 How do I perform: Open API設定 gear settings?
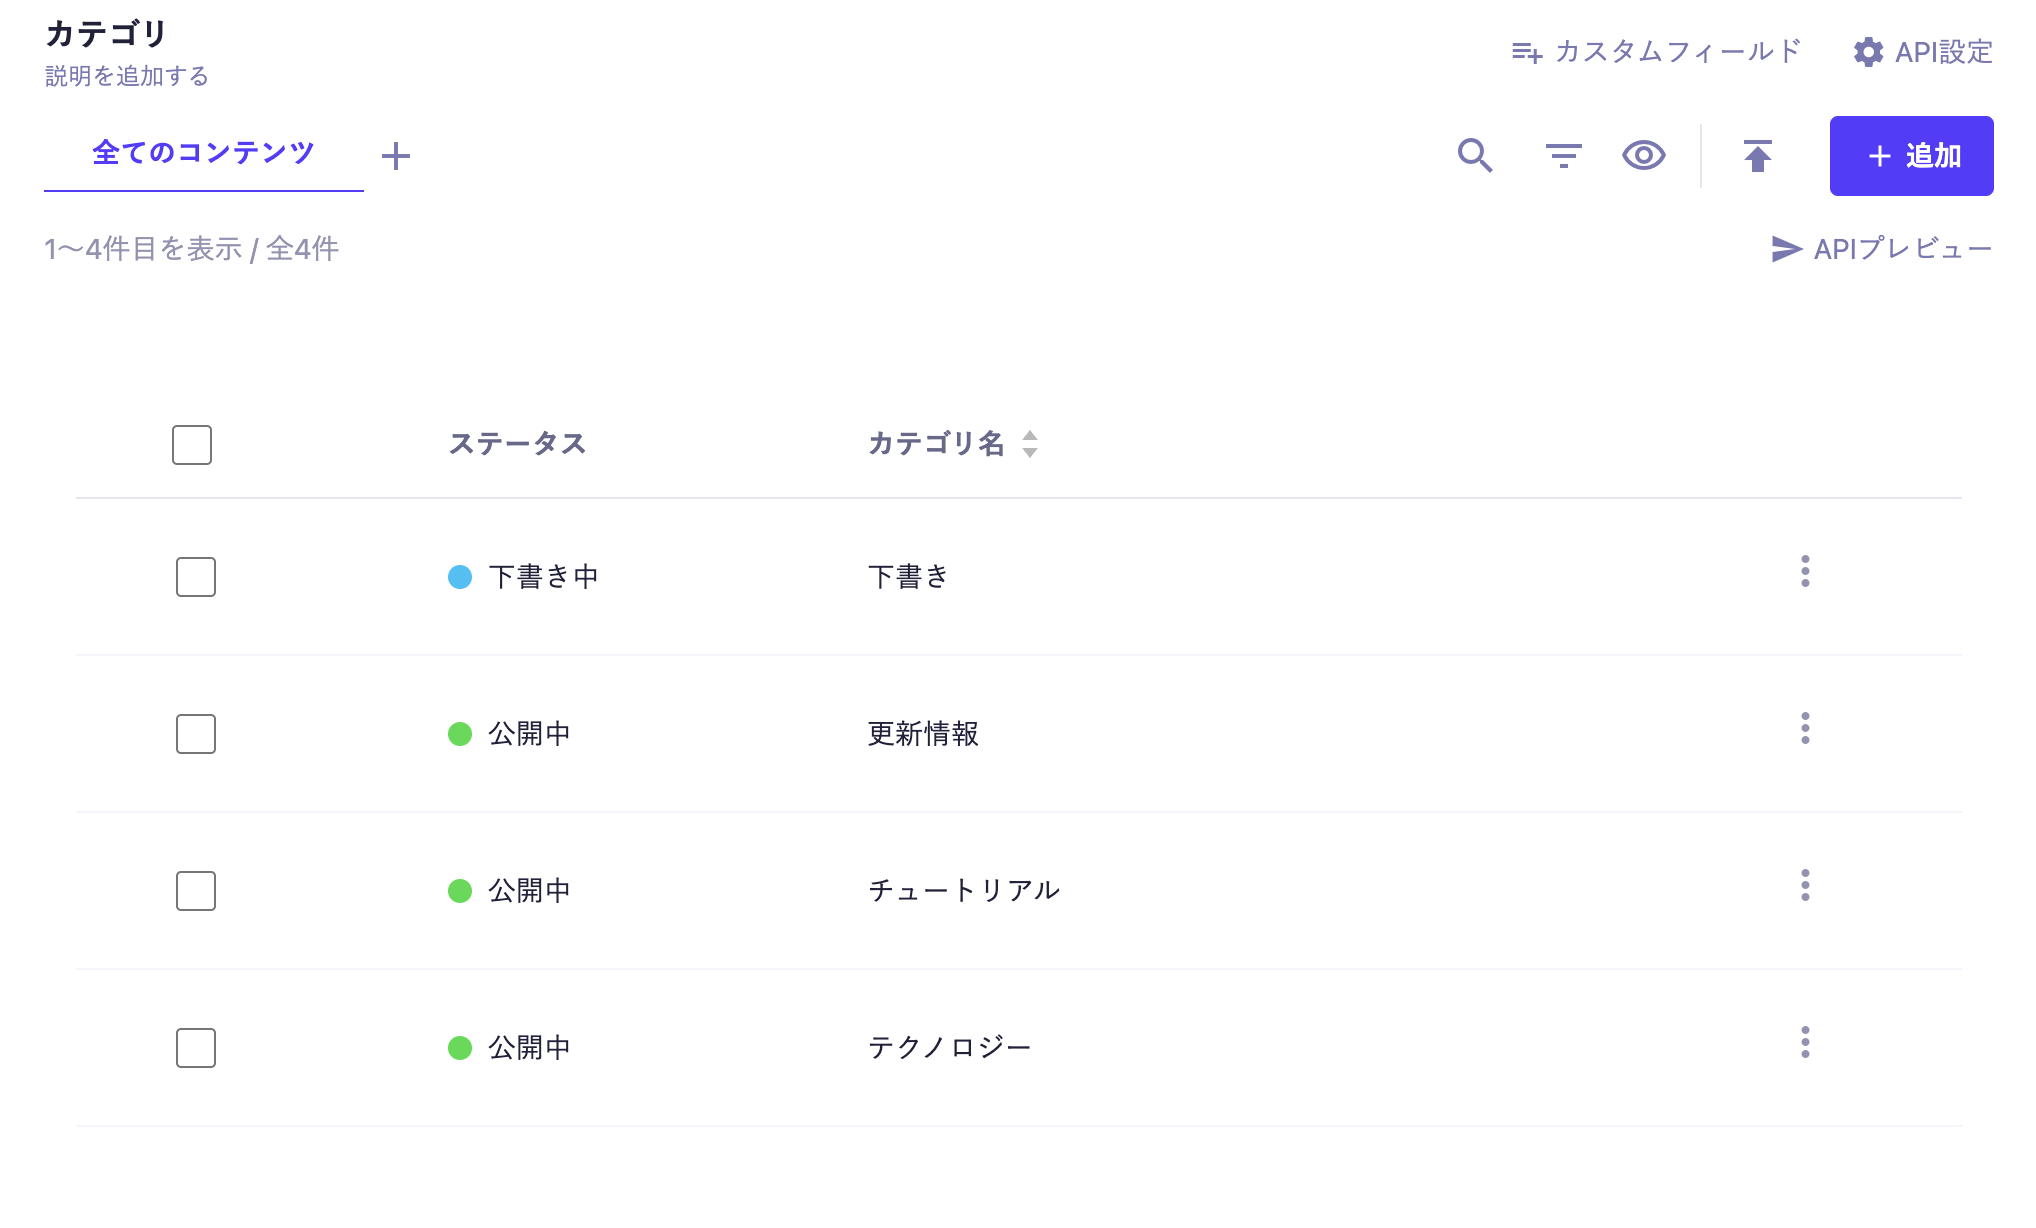pos(1922,52)
